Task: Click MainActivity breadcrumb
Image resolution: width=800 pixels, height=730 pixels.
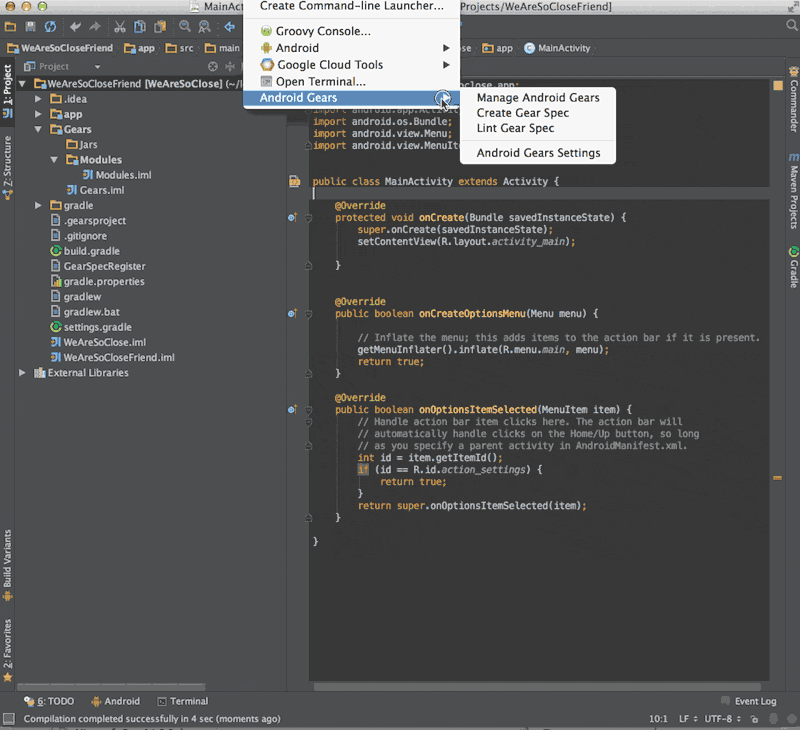Action: 557,48
